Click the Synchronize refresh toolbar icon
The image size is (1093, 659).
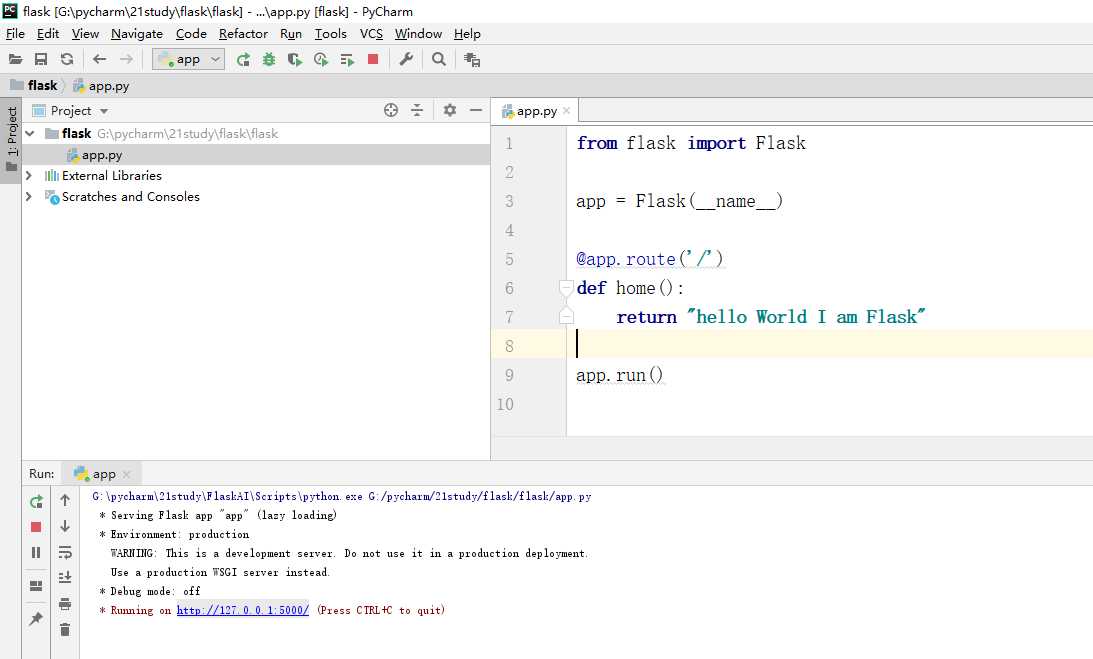click(67, 59)
